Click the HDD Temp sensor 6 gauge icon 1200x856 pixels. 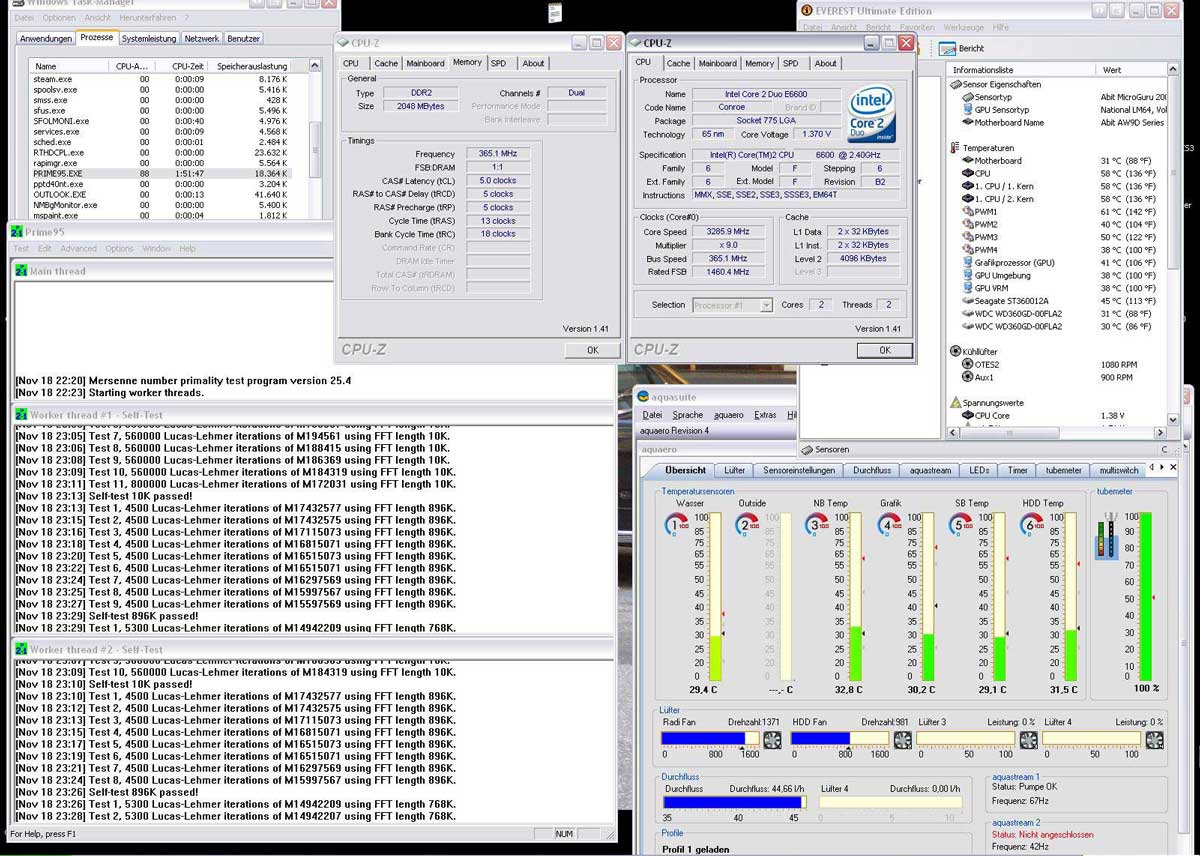(1030, 524)
